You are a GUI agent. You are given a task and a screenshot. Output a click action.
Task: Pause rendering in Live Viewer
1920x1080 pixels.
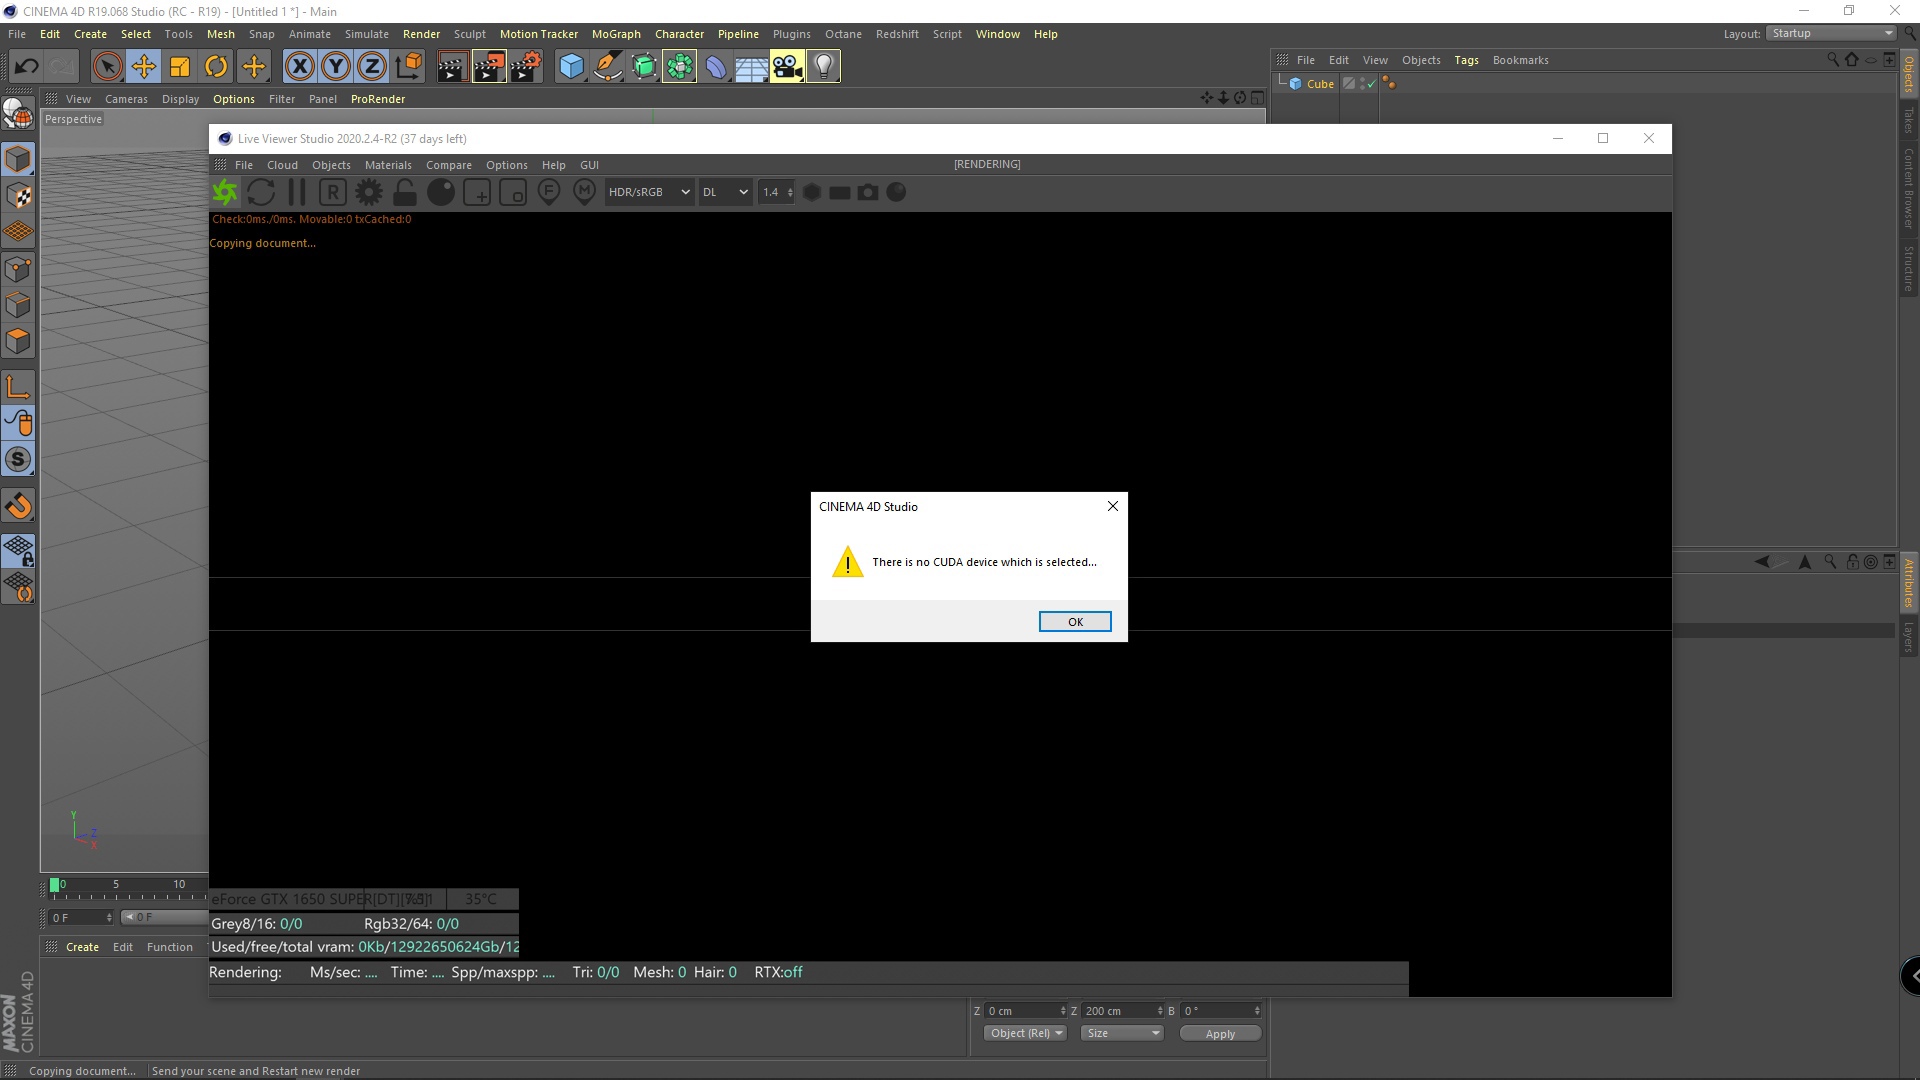pos(297,192)
